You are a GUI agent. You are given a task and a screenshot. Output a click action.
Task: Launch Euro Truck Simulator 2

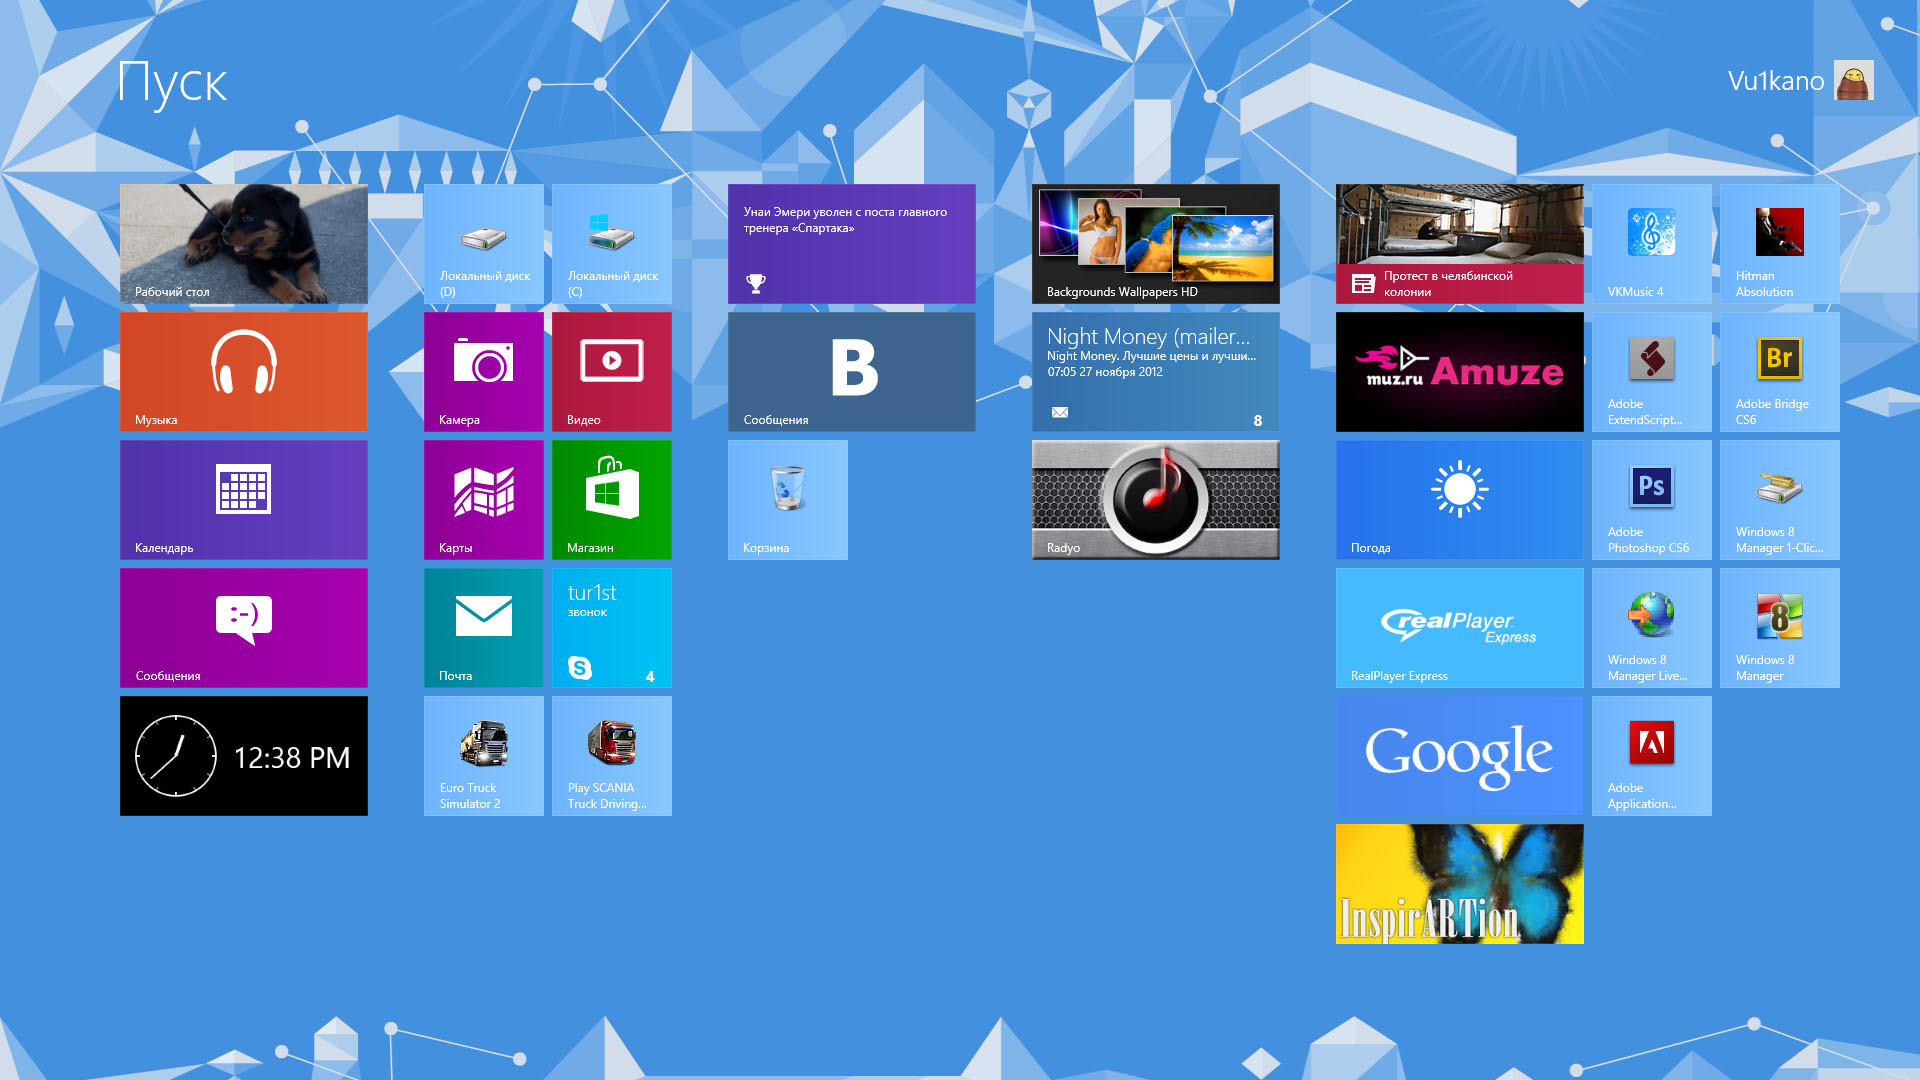click(x=483, y=755)
